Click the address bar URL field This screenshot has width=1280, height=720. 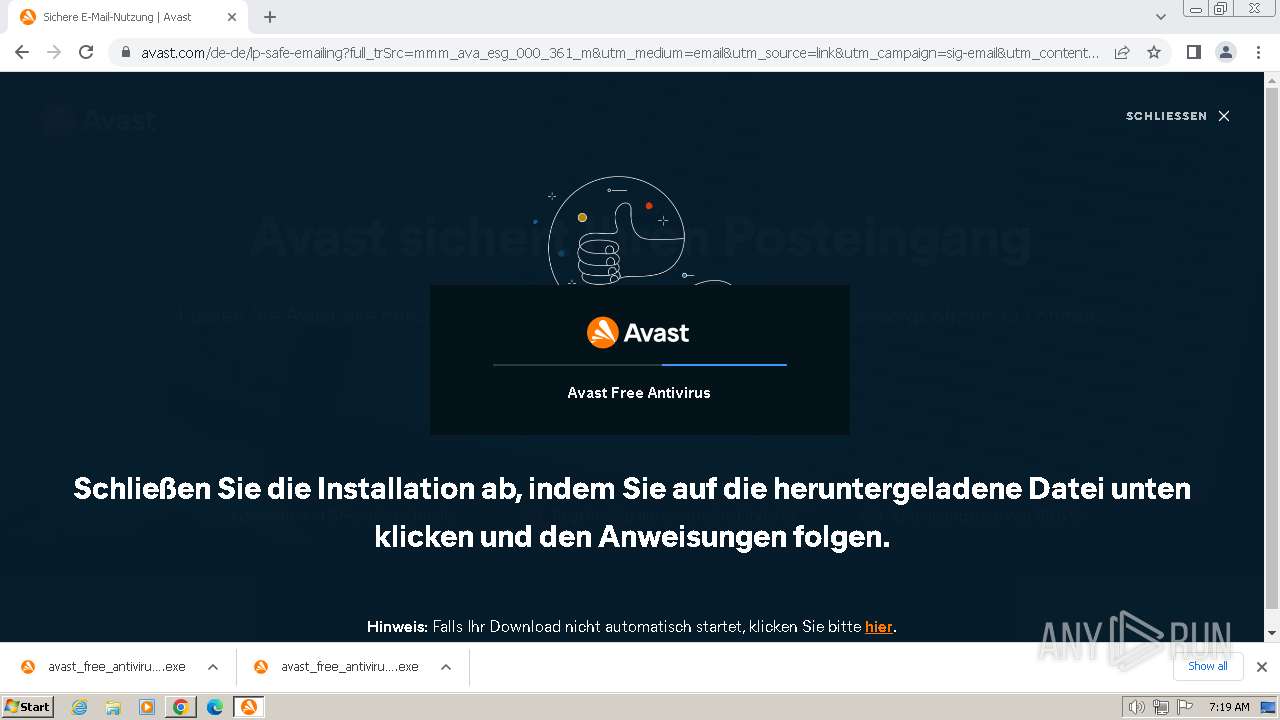click(x=620, y=52)
